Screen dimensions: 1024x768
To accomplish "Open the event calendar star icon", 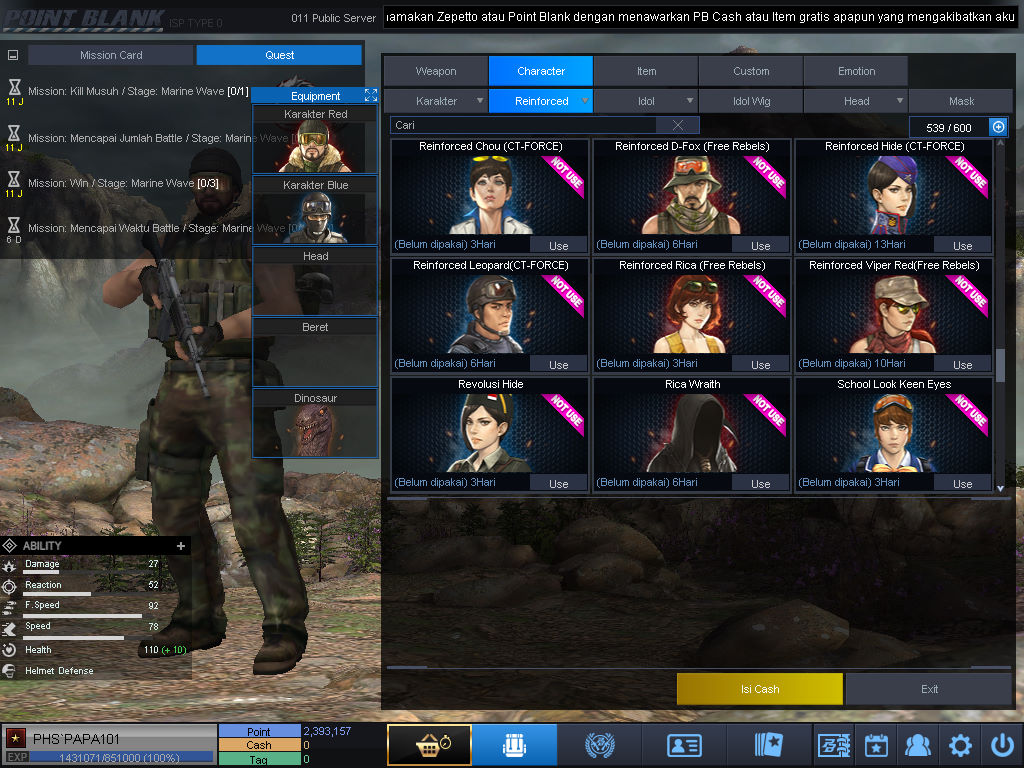I will [x=876, y=744].
